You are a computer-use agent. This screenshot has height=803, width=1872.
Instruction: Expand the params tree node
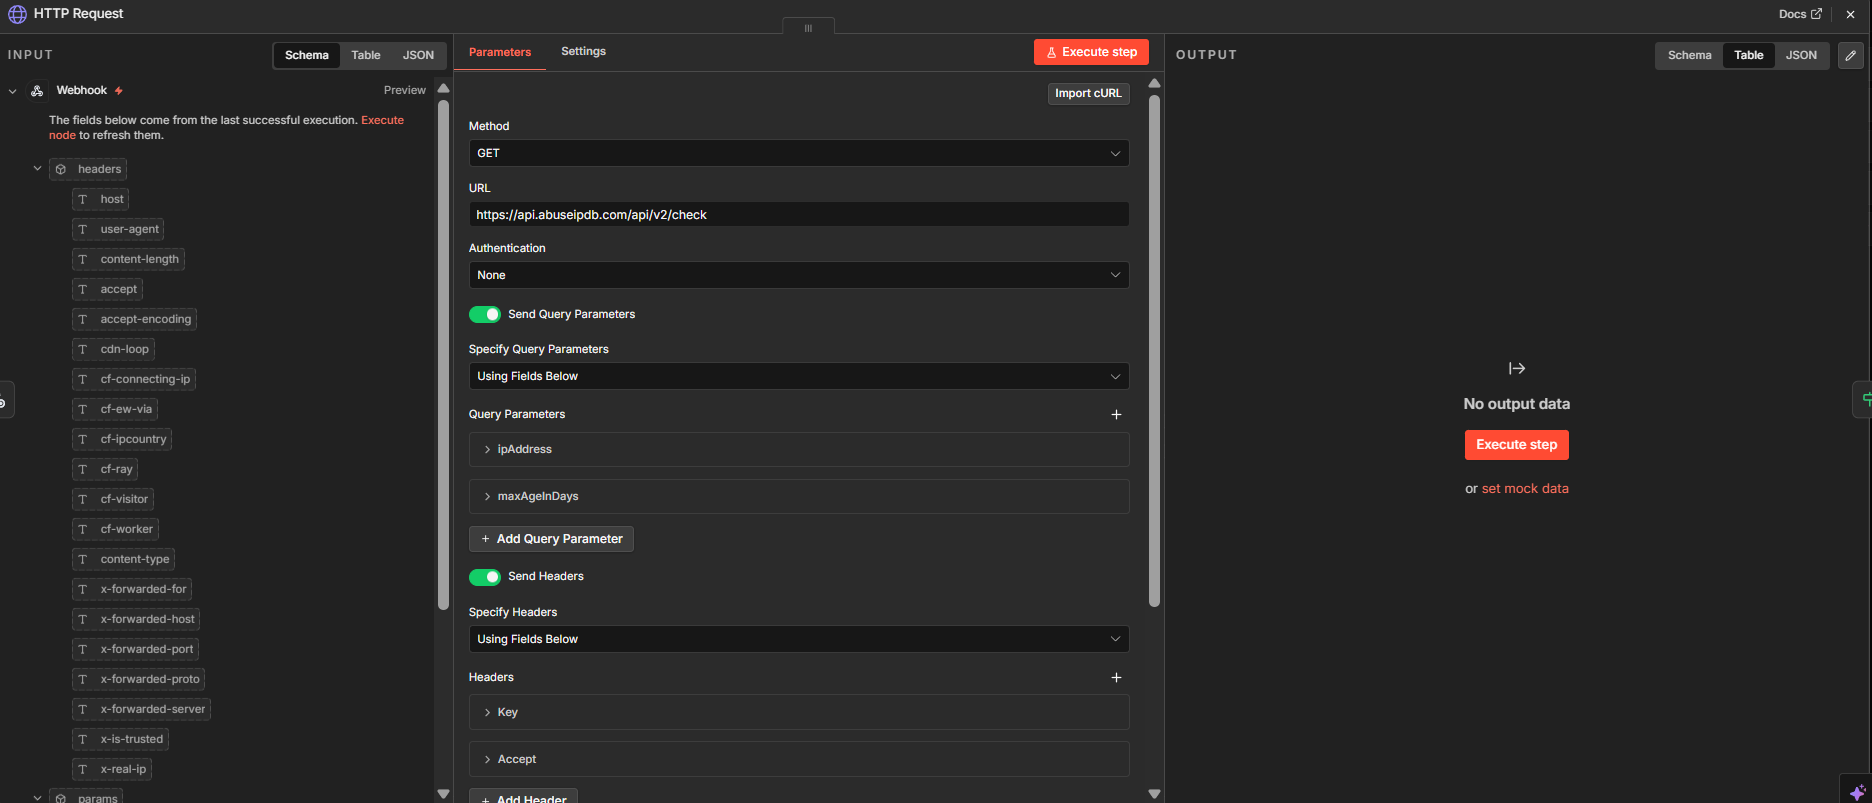[x=37, y=798]
